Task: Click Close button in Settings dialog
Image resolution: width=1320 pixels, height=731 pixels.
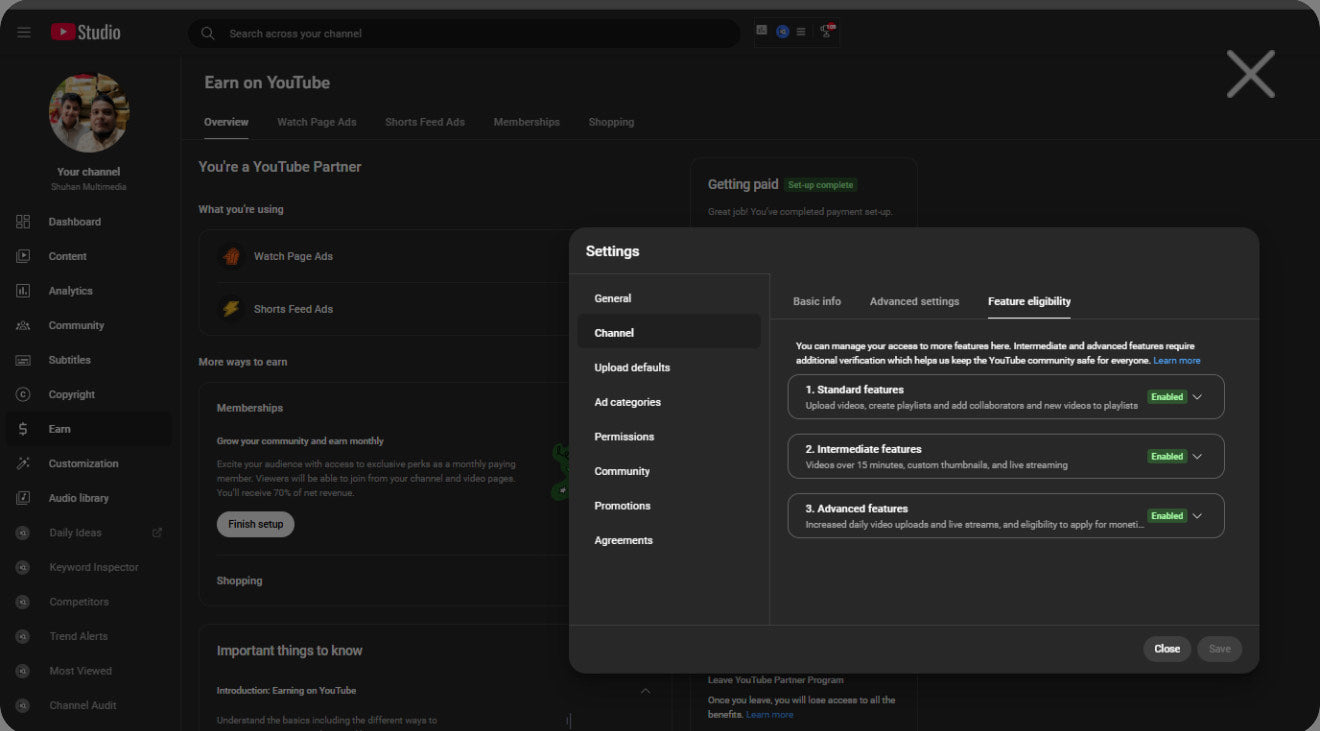Action: 1167,649
